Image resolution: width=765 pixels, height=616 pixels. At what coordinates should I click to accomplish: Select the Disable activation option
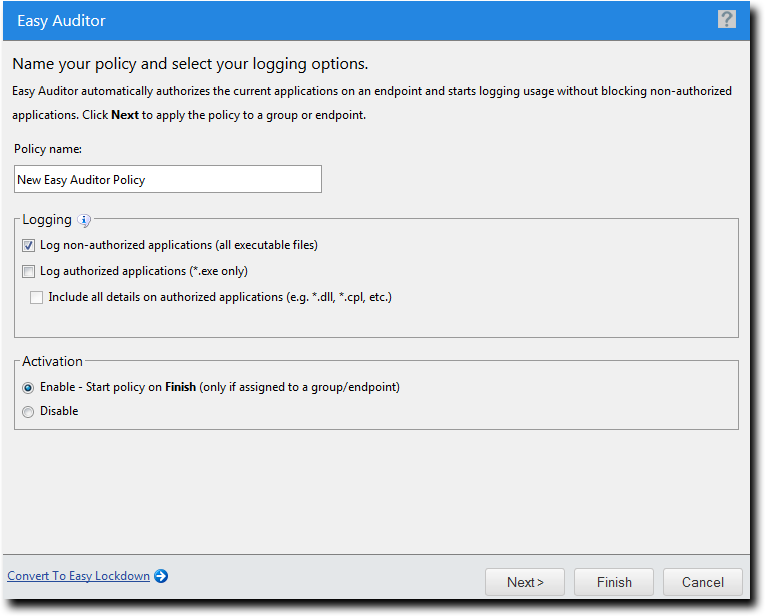(x=28, y=412)
